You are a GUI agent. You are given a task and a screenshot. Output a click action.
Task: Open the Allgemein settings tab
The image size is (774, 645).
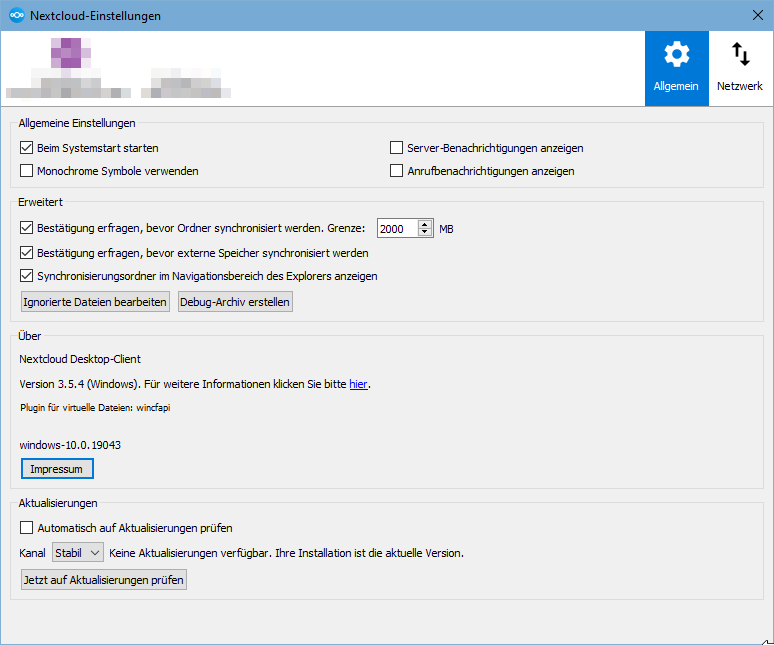tap(676, 68)
